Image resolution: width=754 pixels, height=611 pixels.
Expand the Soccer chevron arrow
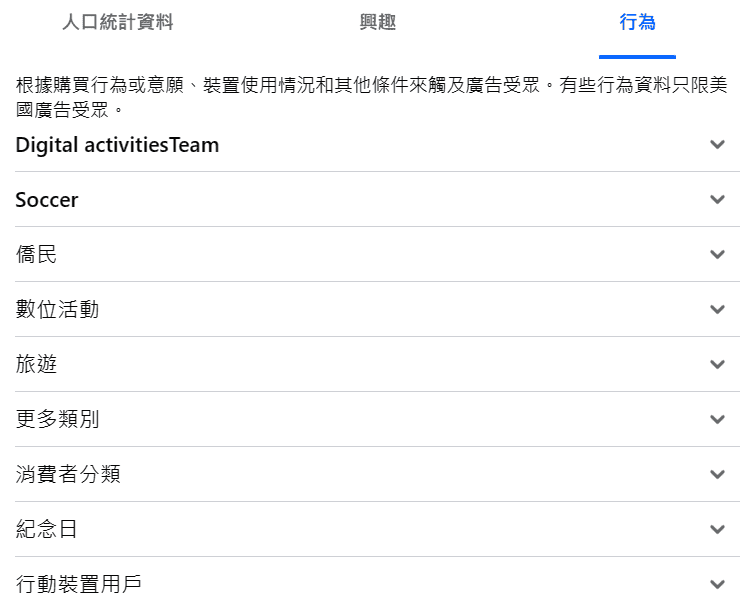coord(717,199)
